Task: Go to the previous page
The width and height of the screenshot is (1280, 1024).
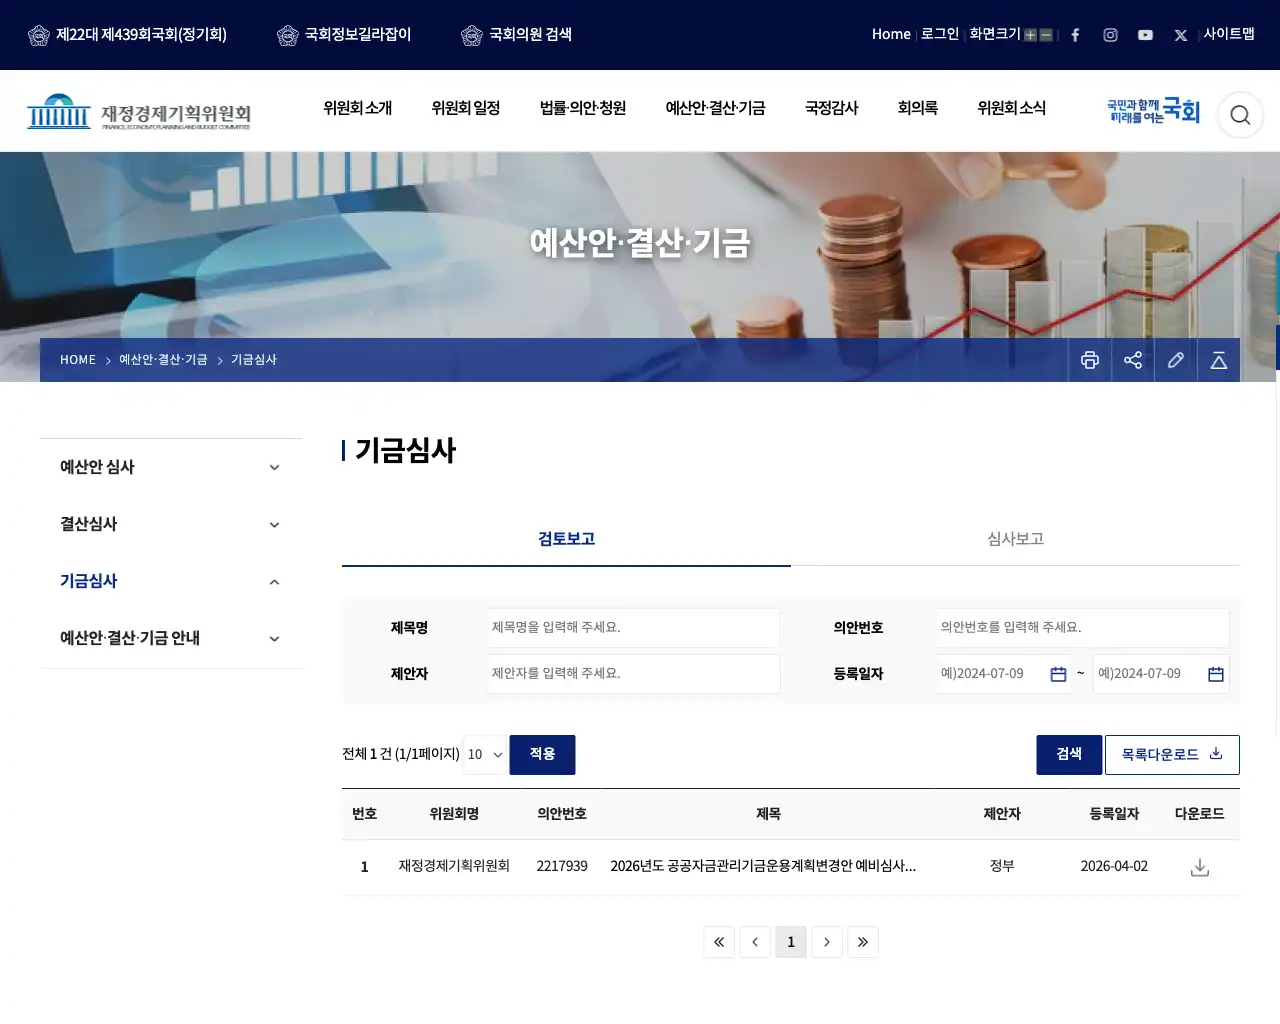Action: tap(755, 942)
